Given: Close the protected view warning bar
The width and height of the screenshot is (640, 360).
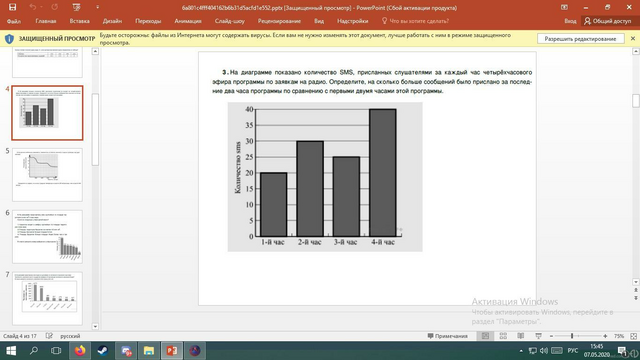Looking at the screenshot, I should [633, 38].
